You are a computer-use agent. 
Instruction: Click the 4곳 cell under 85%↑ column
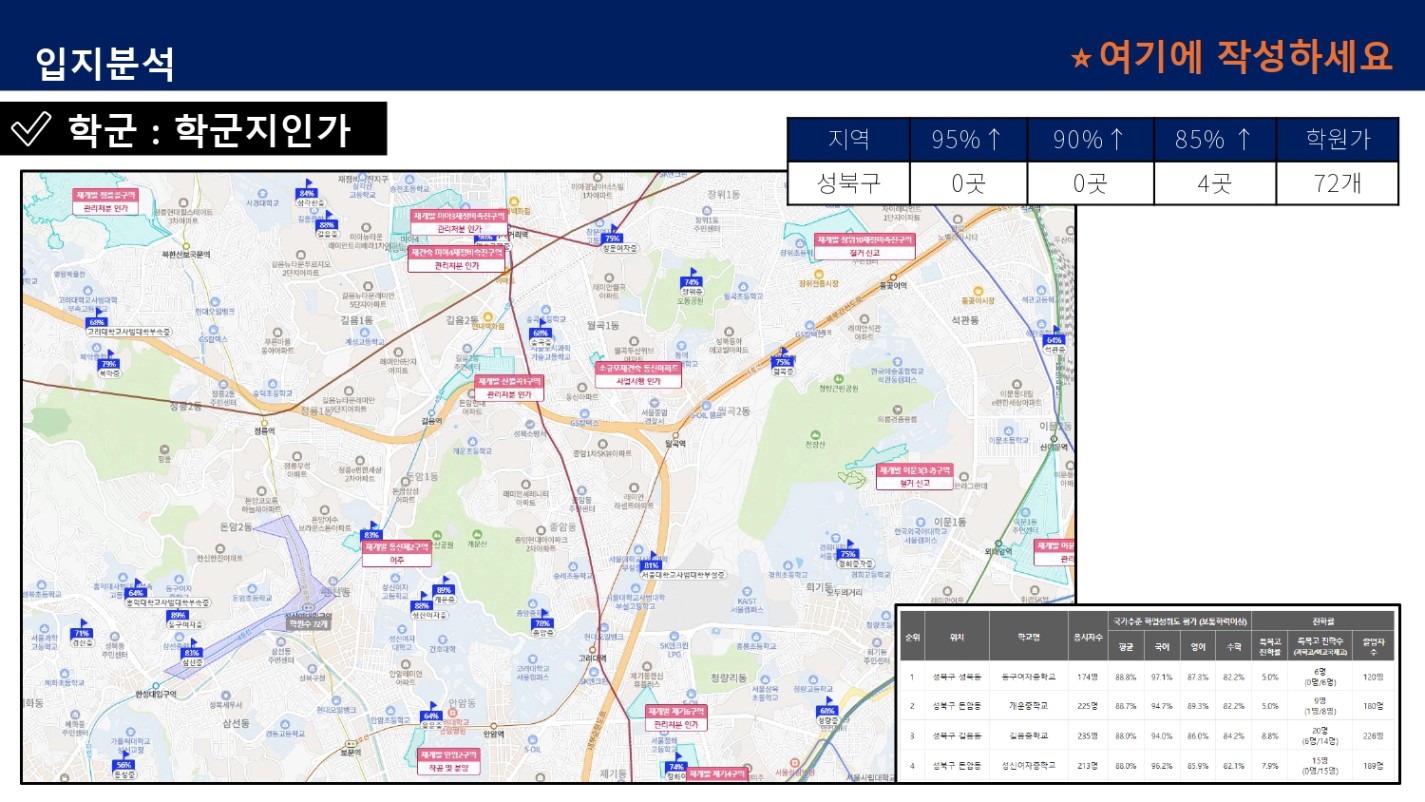click(1215, 184)
